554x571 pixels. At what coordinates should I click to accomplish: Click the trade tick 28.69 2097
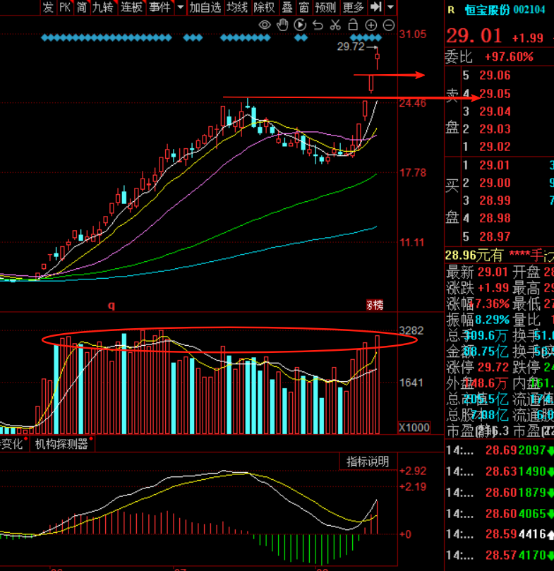(x=500, y=450)
